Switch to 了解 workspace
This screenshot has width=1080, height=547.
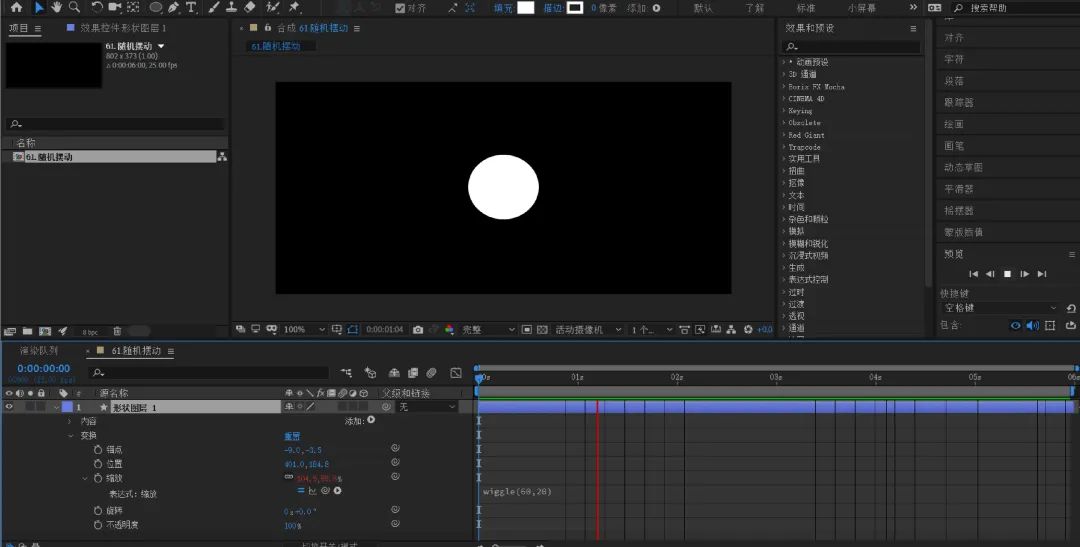(754, 8)
